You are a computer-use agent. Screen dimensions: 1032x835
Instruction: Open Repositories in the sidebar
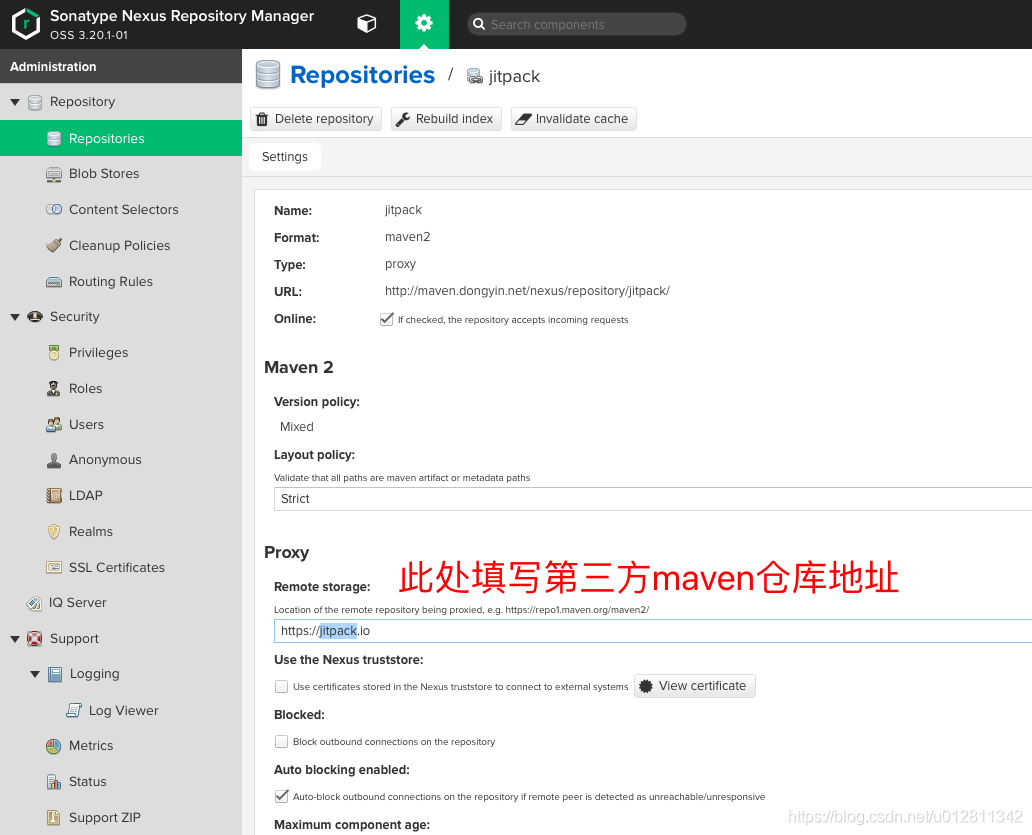pos(121,138)
